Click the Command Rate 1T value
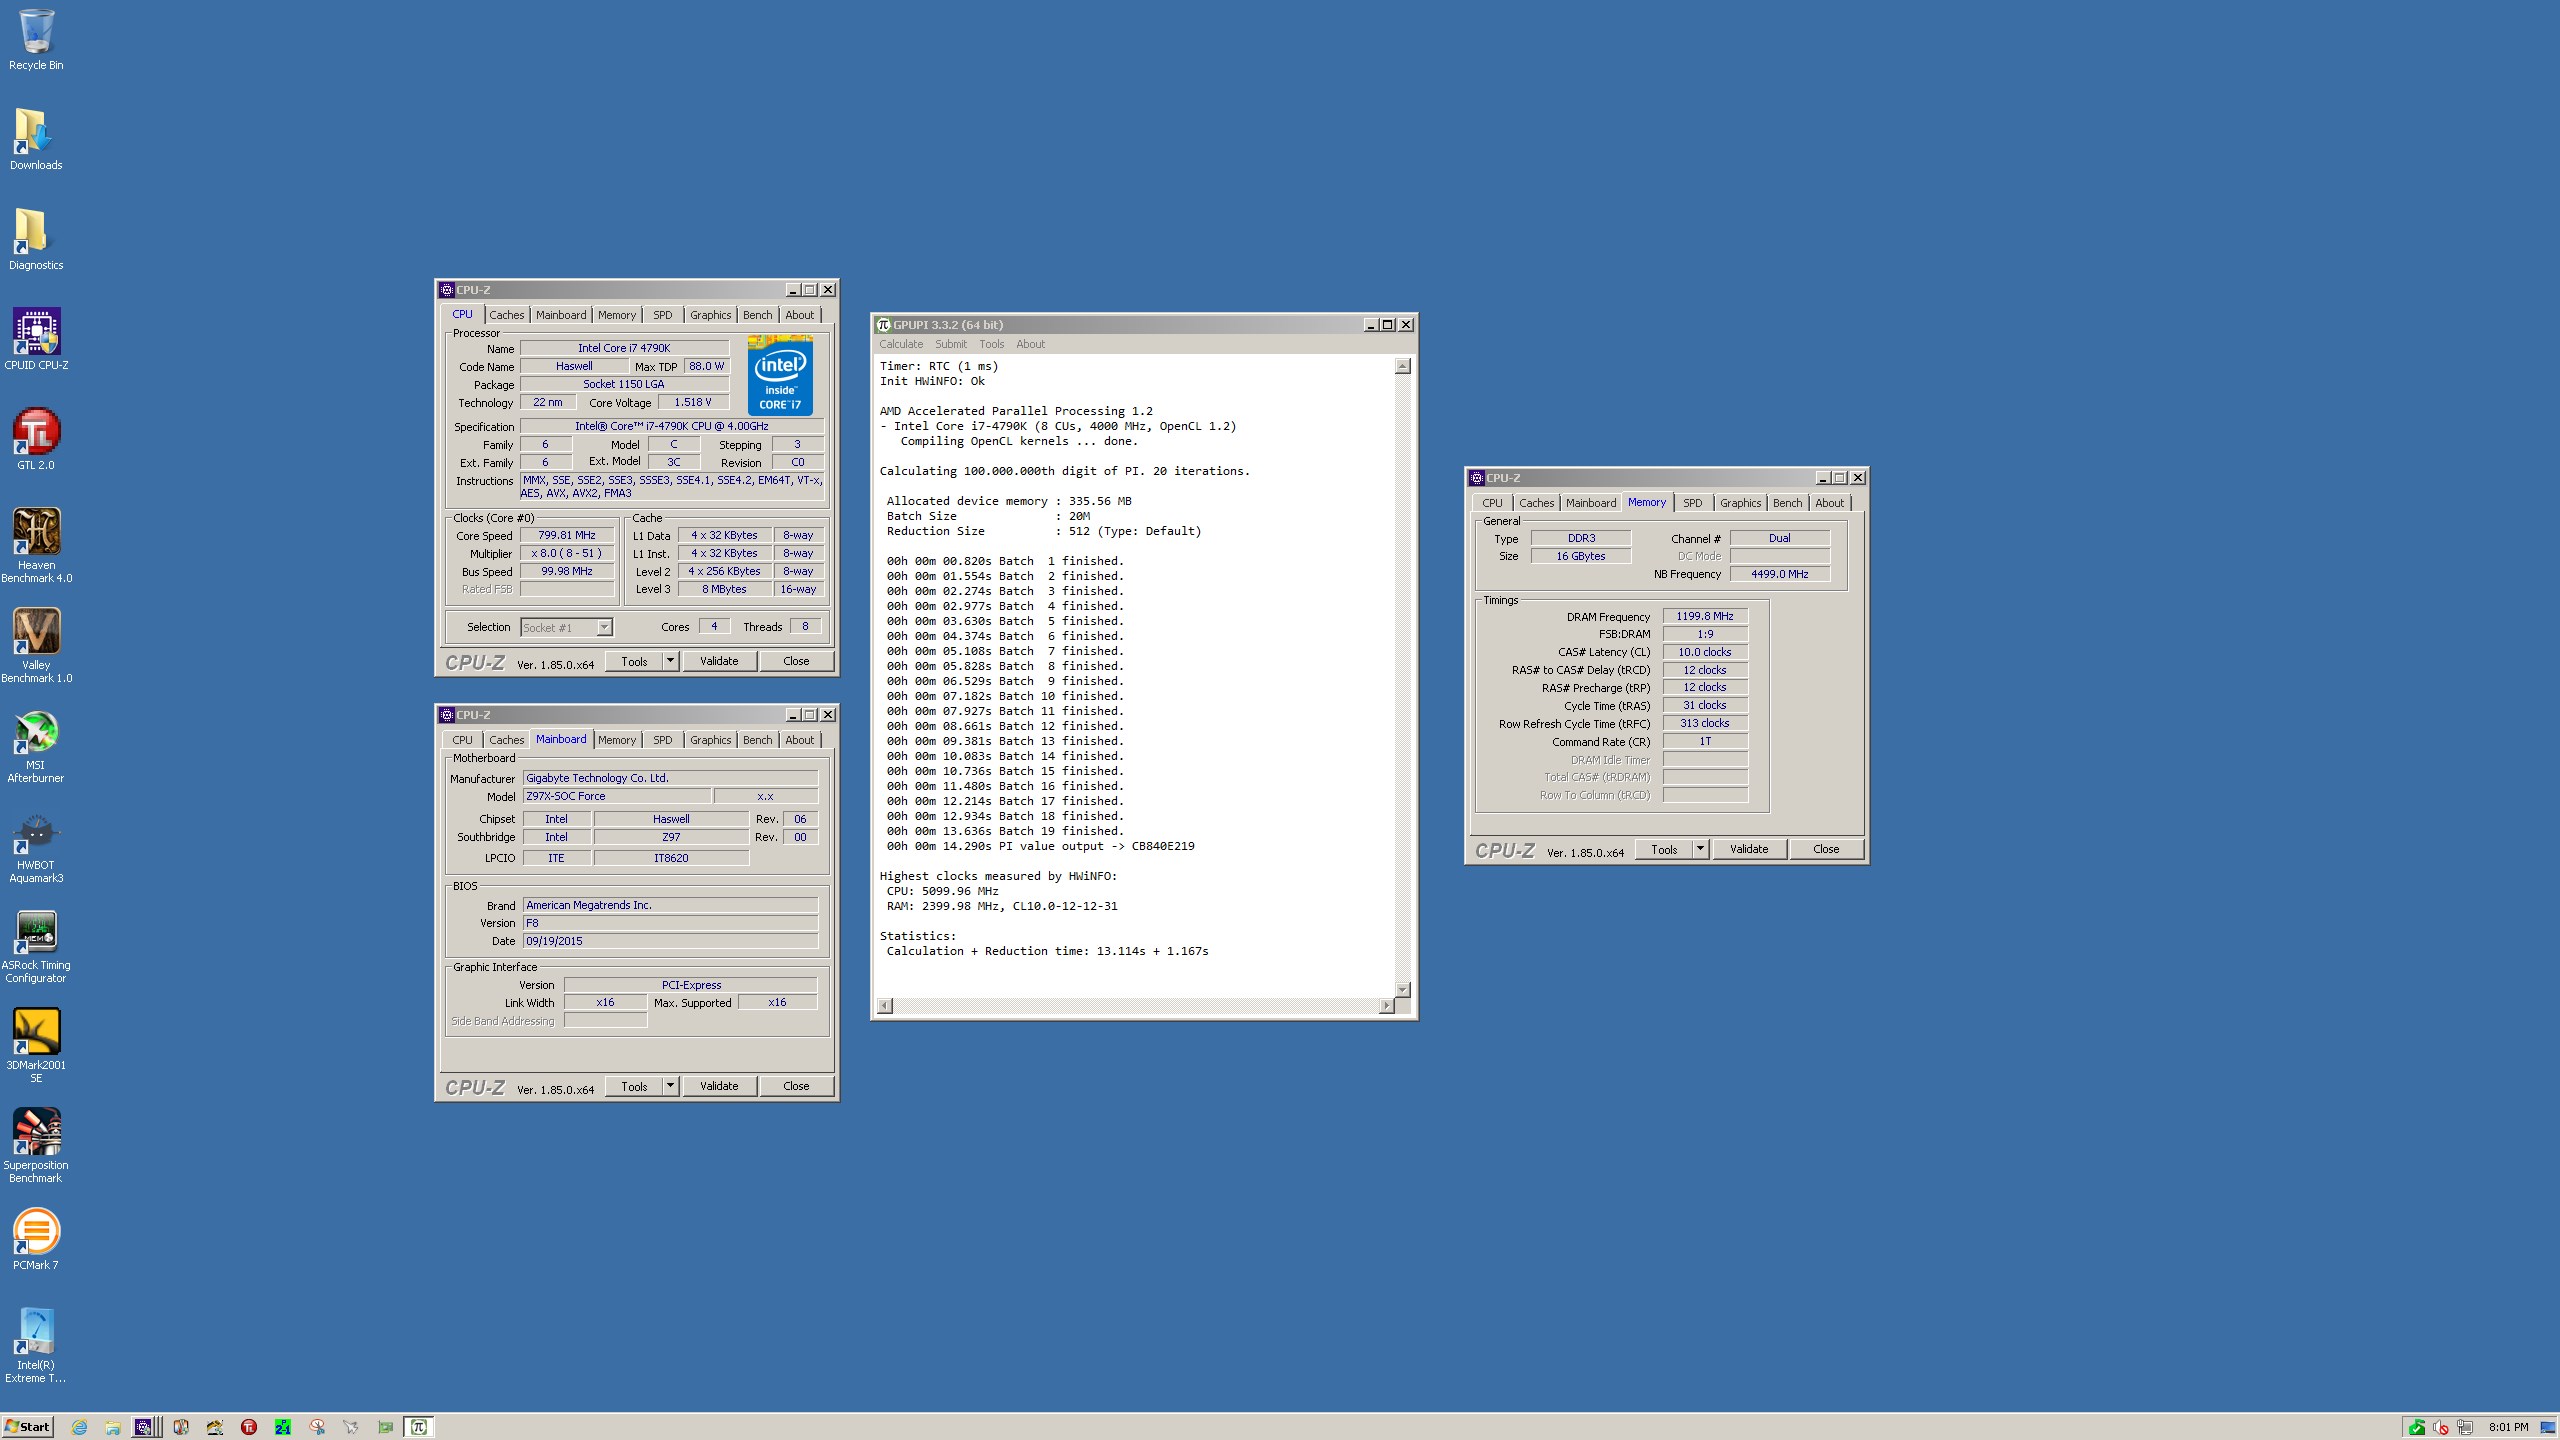This screenshot has height=1440, width=2560. coord(1705,742)
